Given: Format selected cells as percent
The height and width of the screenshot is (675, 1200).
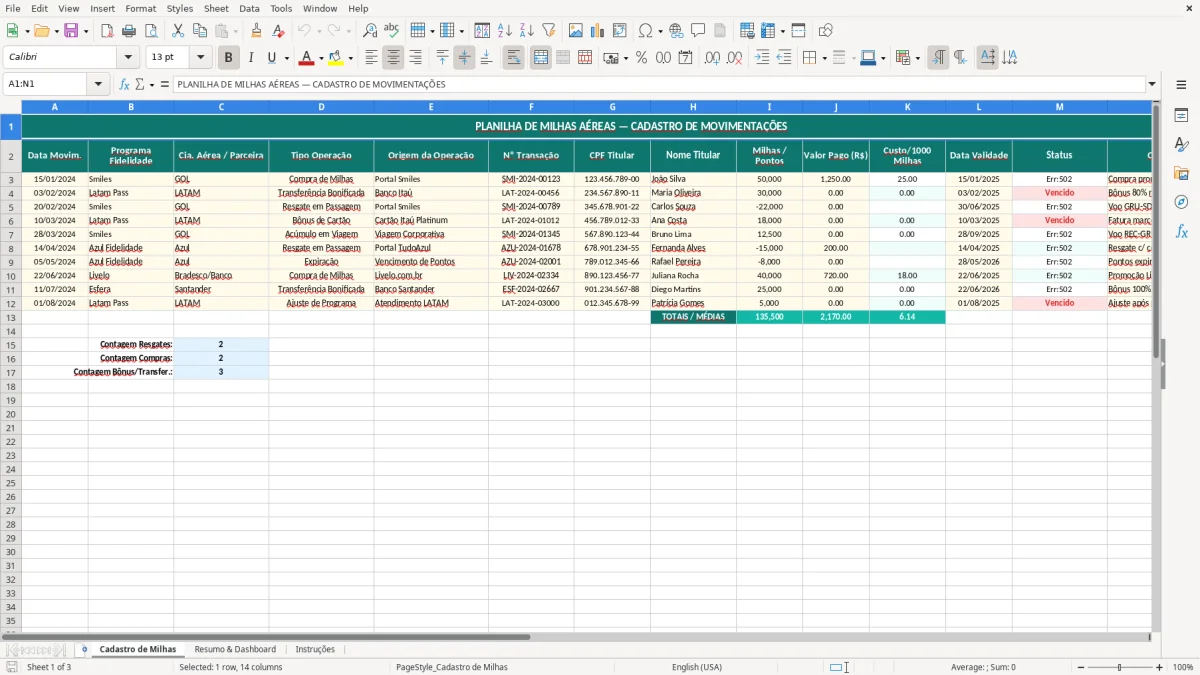Looking at the screenshot, I should pyautogui.click(x=641, y=58).
